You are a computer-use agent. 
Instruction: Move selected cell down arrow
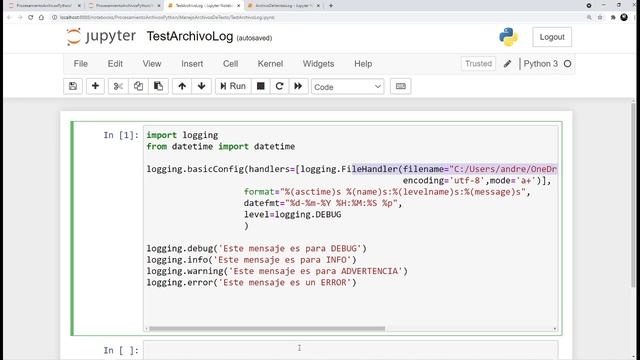click(202, 86)
